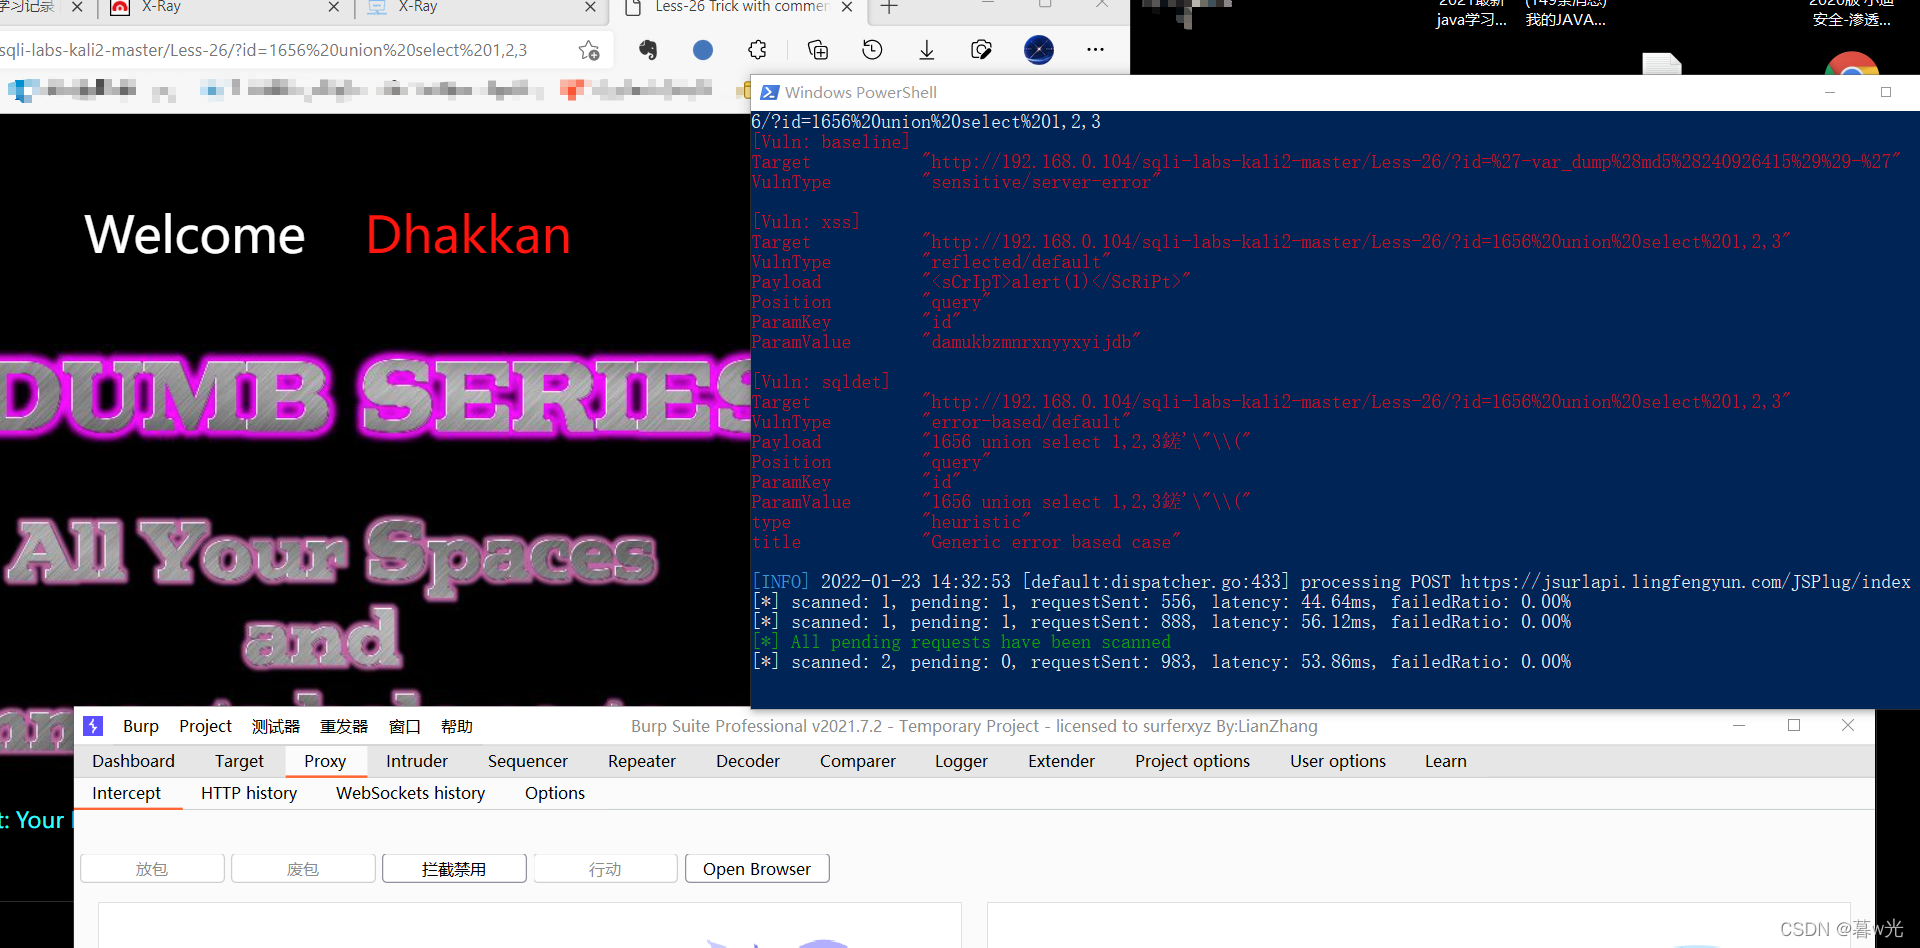This screenshot has height=948, width=1920.
Task: Open the Extender tab
Action: [x=1061, y=761]
